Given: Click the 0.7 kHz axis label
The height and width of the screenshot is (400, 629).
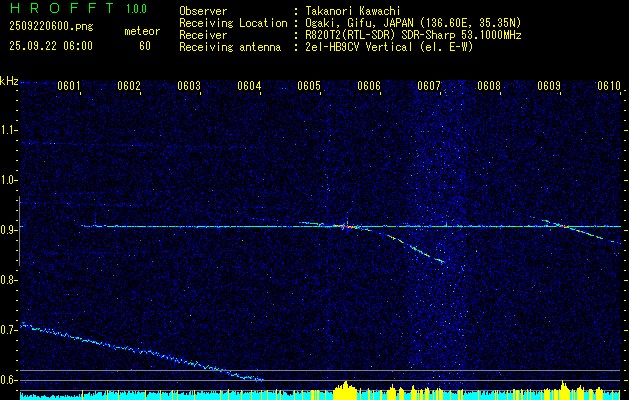Looking at the screenshot, I should [x=7, y=330].
